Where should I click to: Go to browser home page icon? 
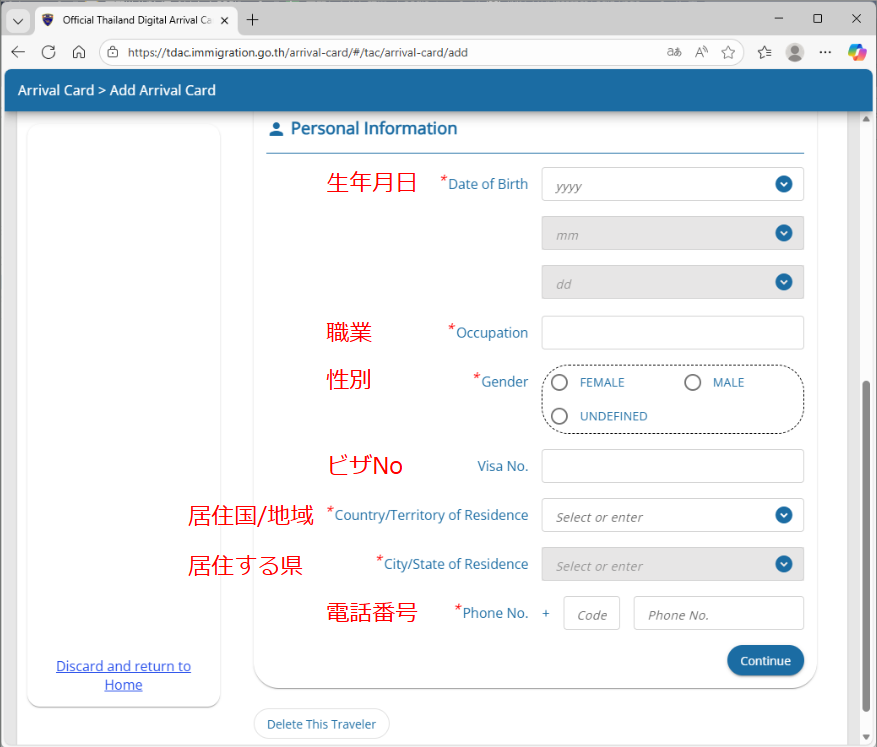[x=79, y=52]
